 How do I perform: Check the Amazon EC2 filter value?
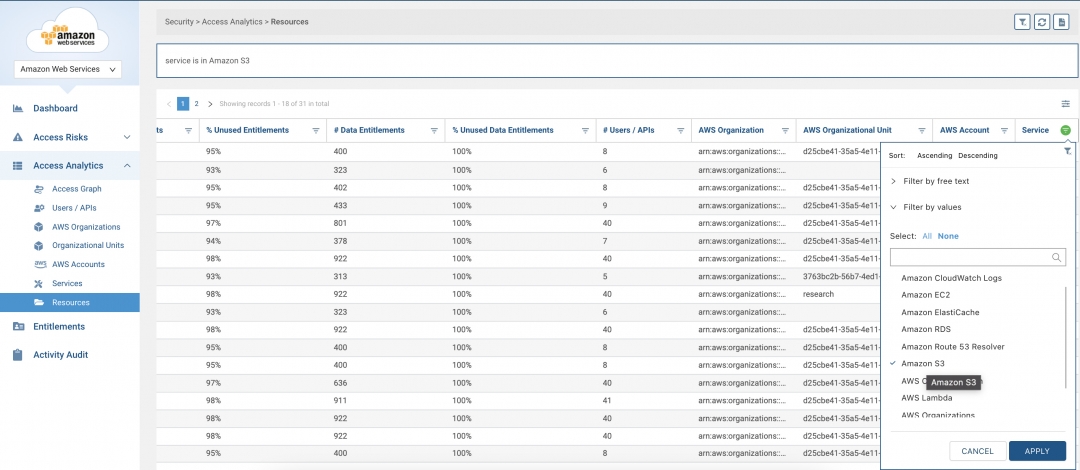(x=925, y=295)
